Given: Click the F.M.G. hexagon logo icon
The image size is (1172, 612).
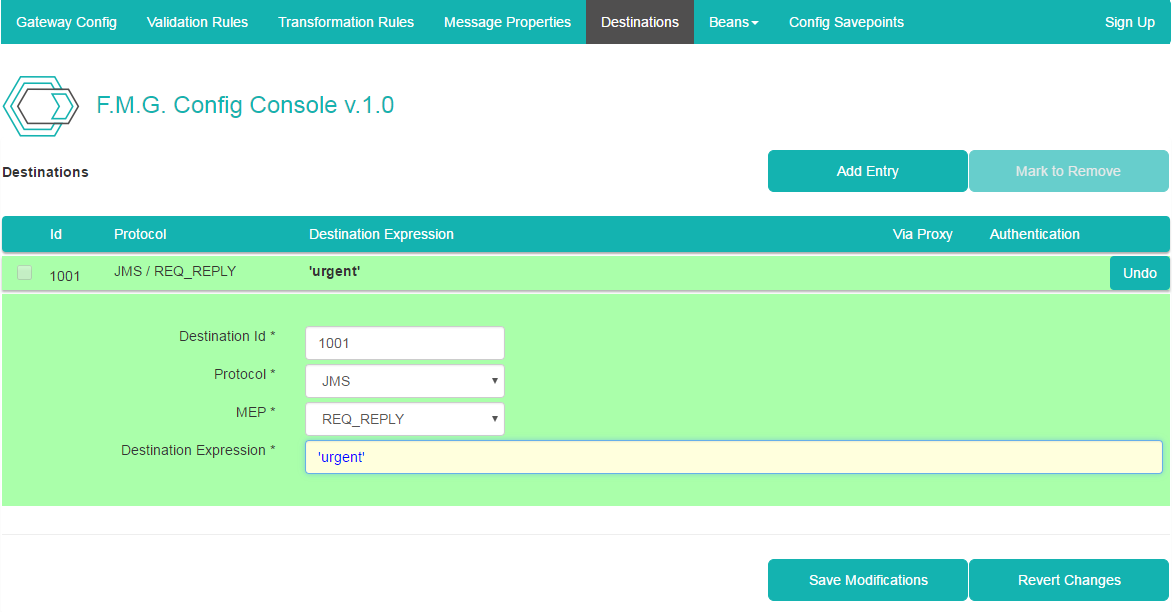Looking at the screenshot, I should click(x=41, y=105).
